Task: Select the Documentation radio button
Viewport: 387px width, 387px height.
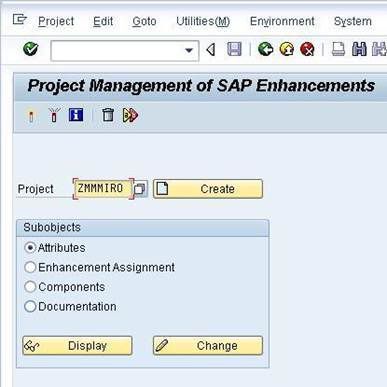Action: coord(30,307)
